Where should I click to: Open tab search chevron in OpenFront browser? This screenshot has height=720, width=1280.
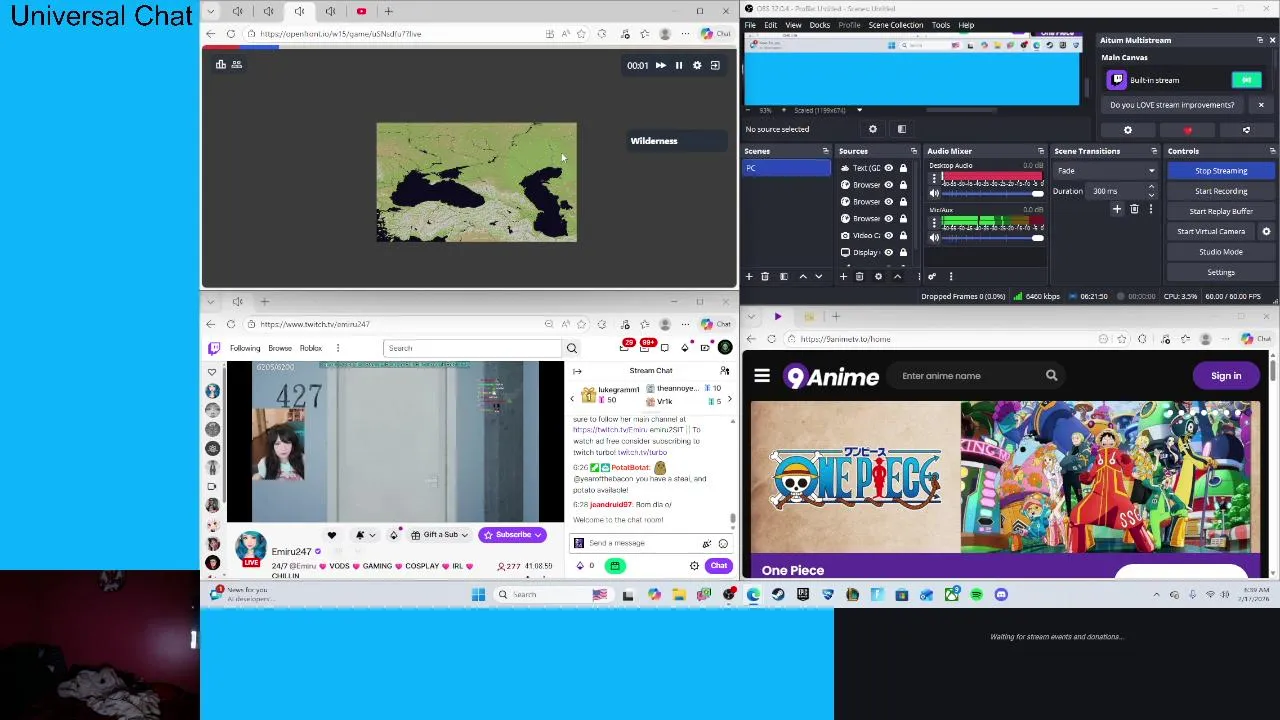[209, 11]
